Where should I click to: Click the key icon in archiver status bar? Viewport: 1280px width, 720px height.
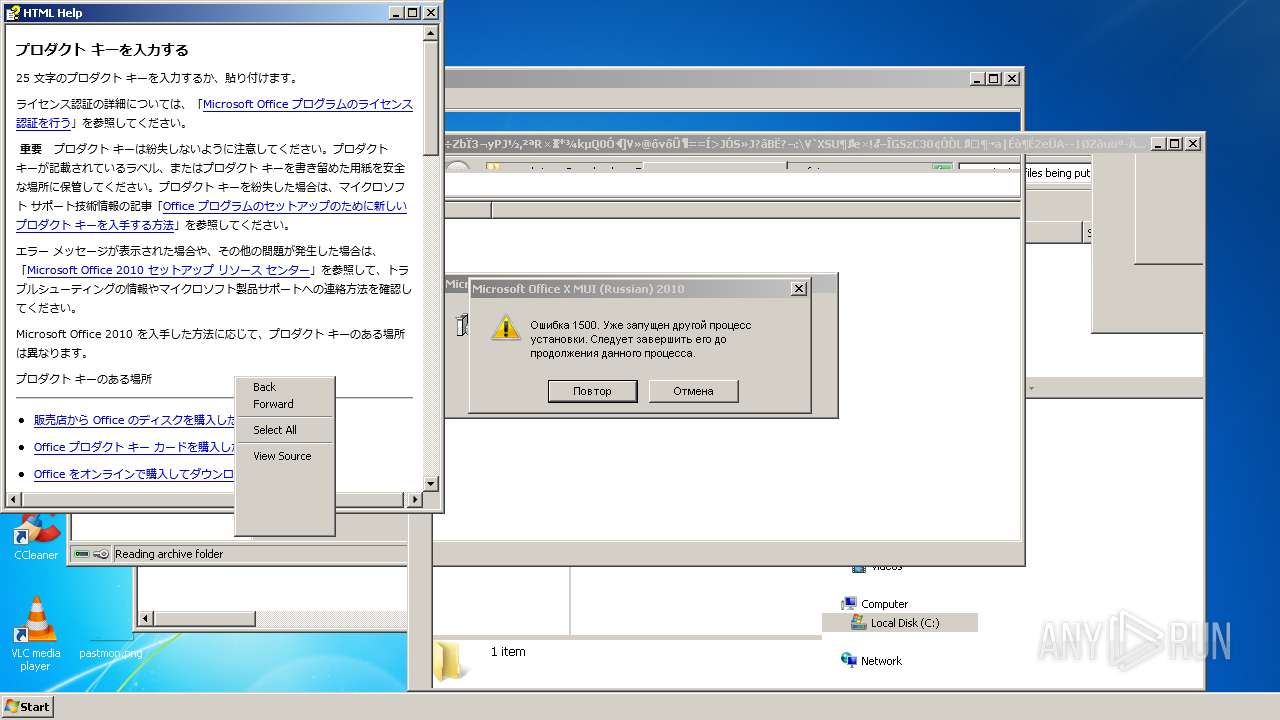click(101, 554)
